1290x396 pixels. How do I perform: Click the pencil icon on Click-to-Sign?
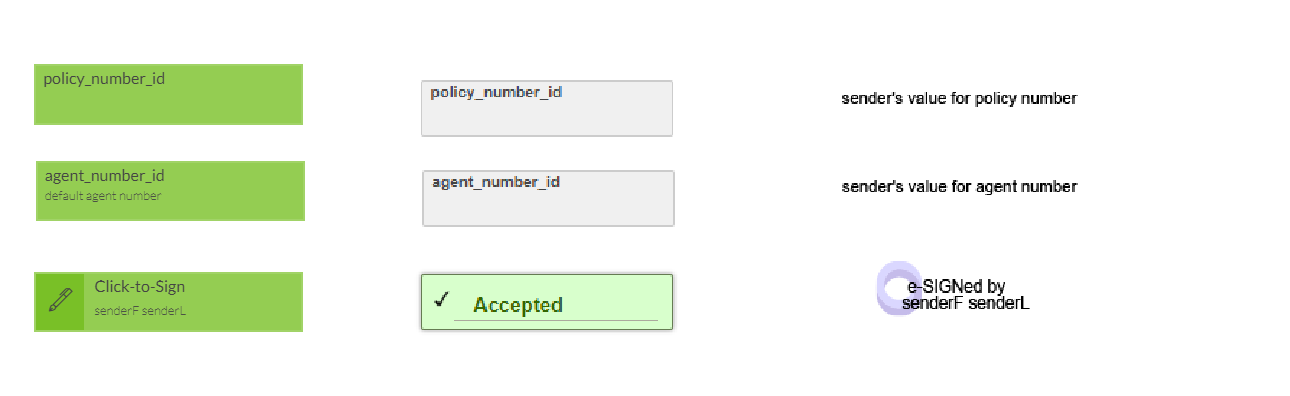(x=60, y=301)
